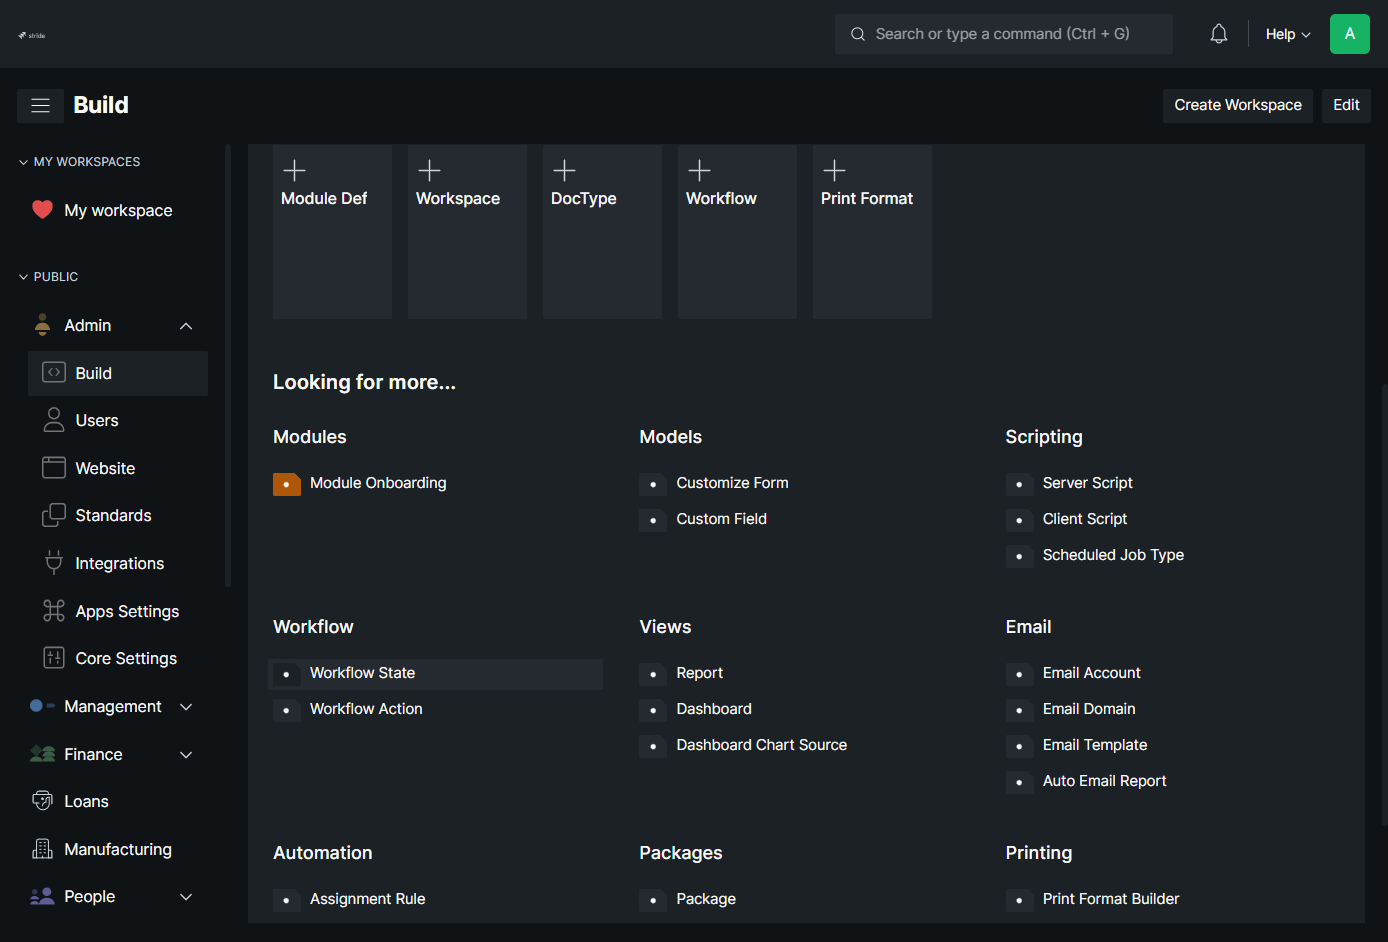The height and width of the screenshot is (942, 1388).
Task: Open the Custom Field link
Action: click(721, 519)
